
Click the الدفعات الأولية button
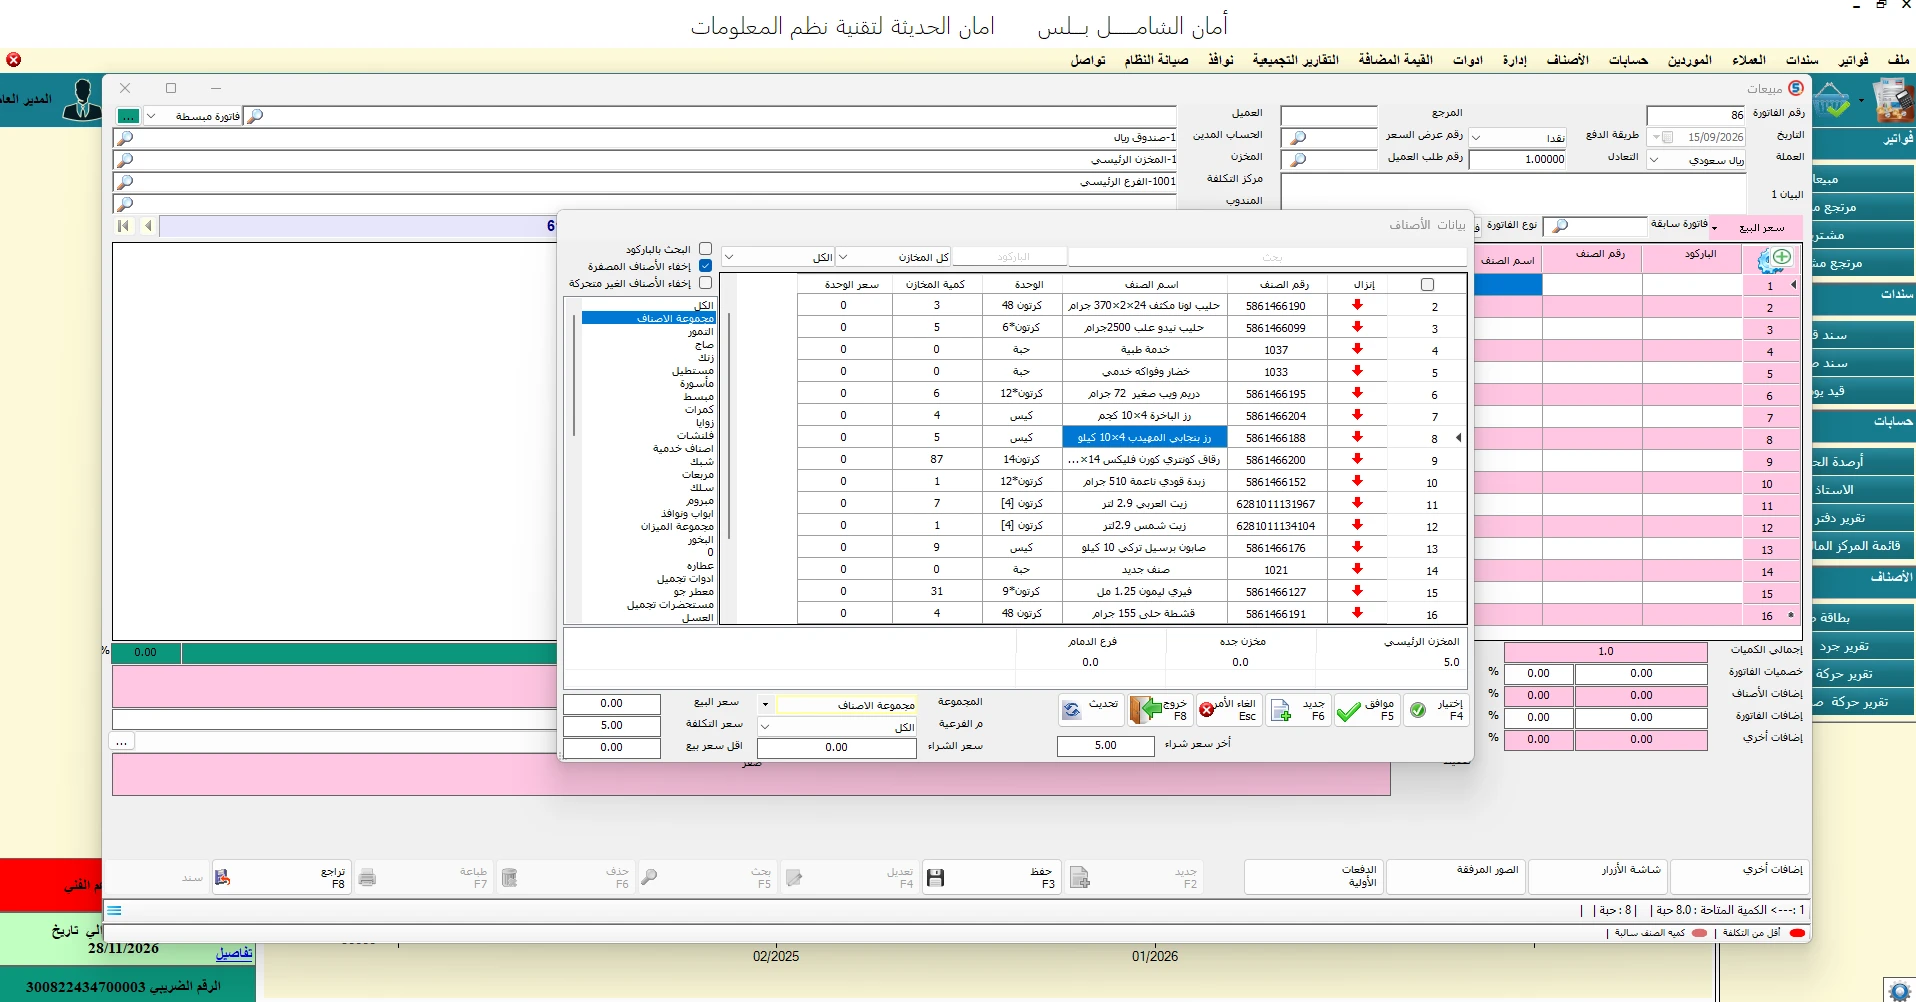(1314, 877)
